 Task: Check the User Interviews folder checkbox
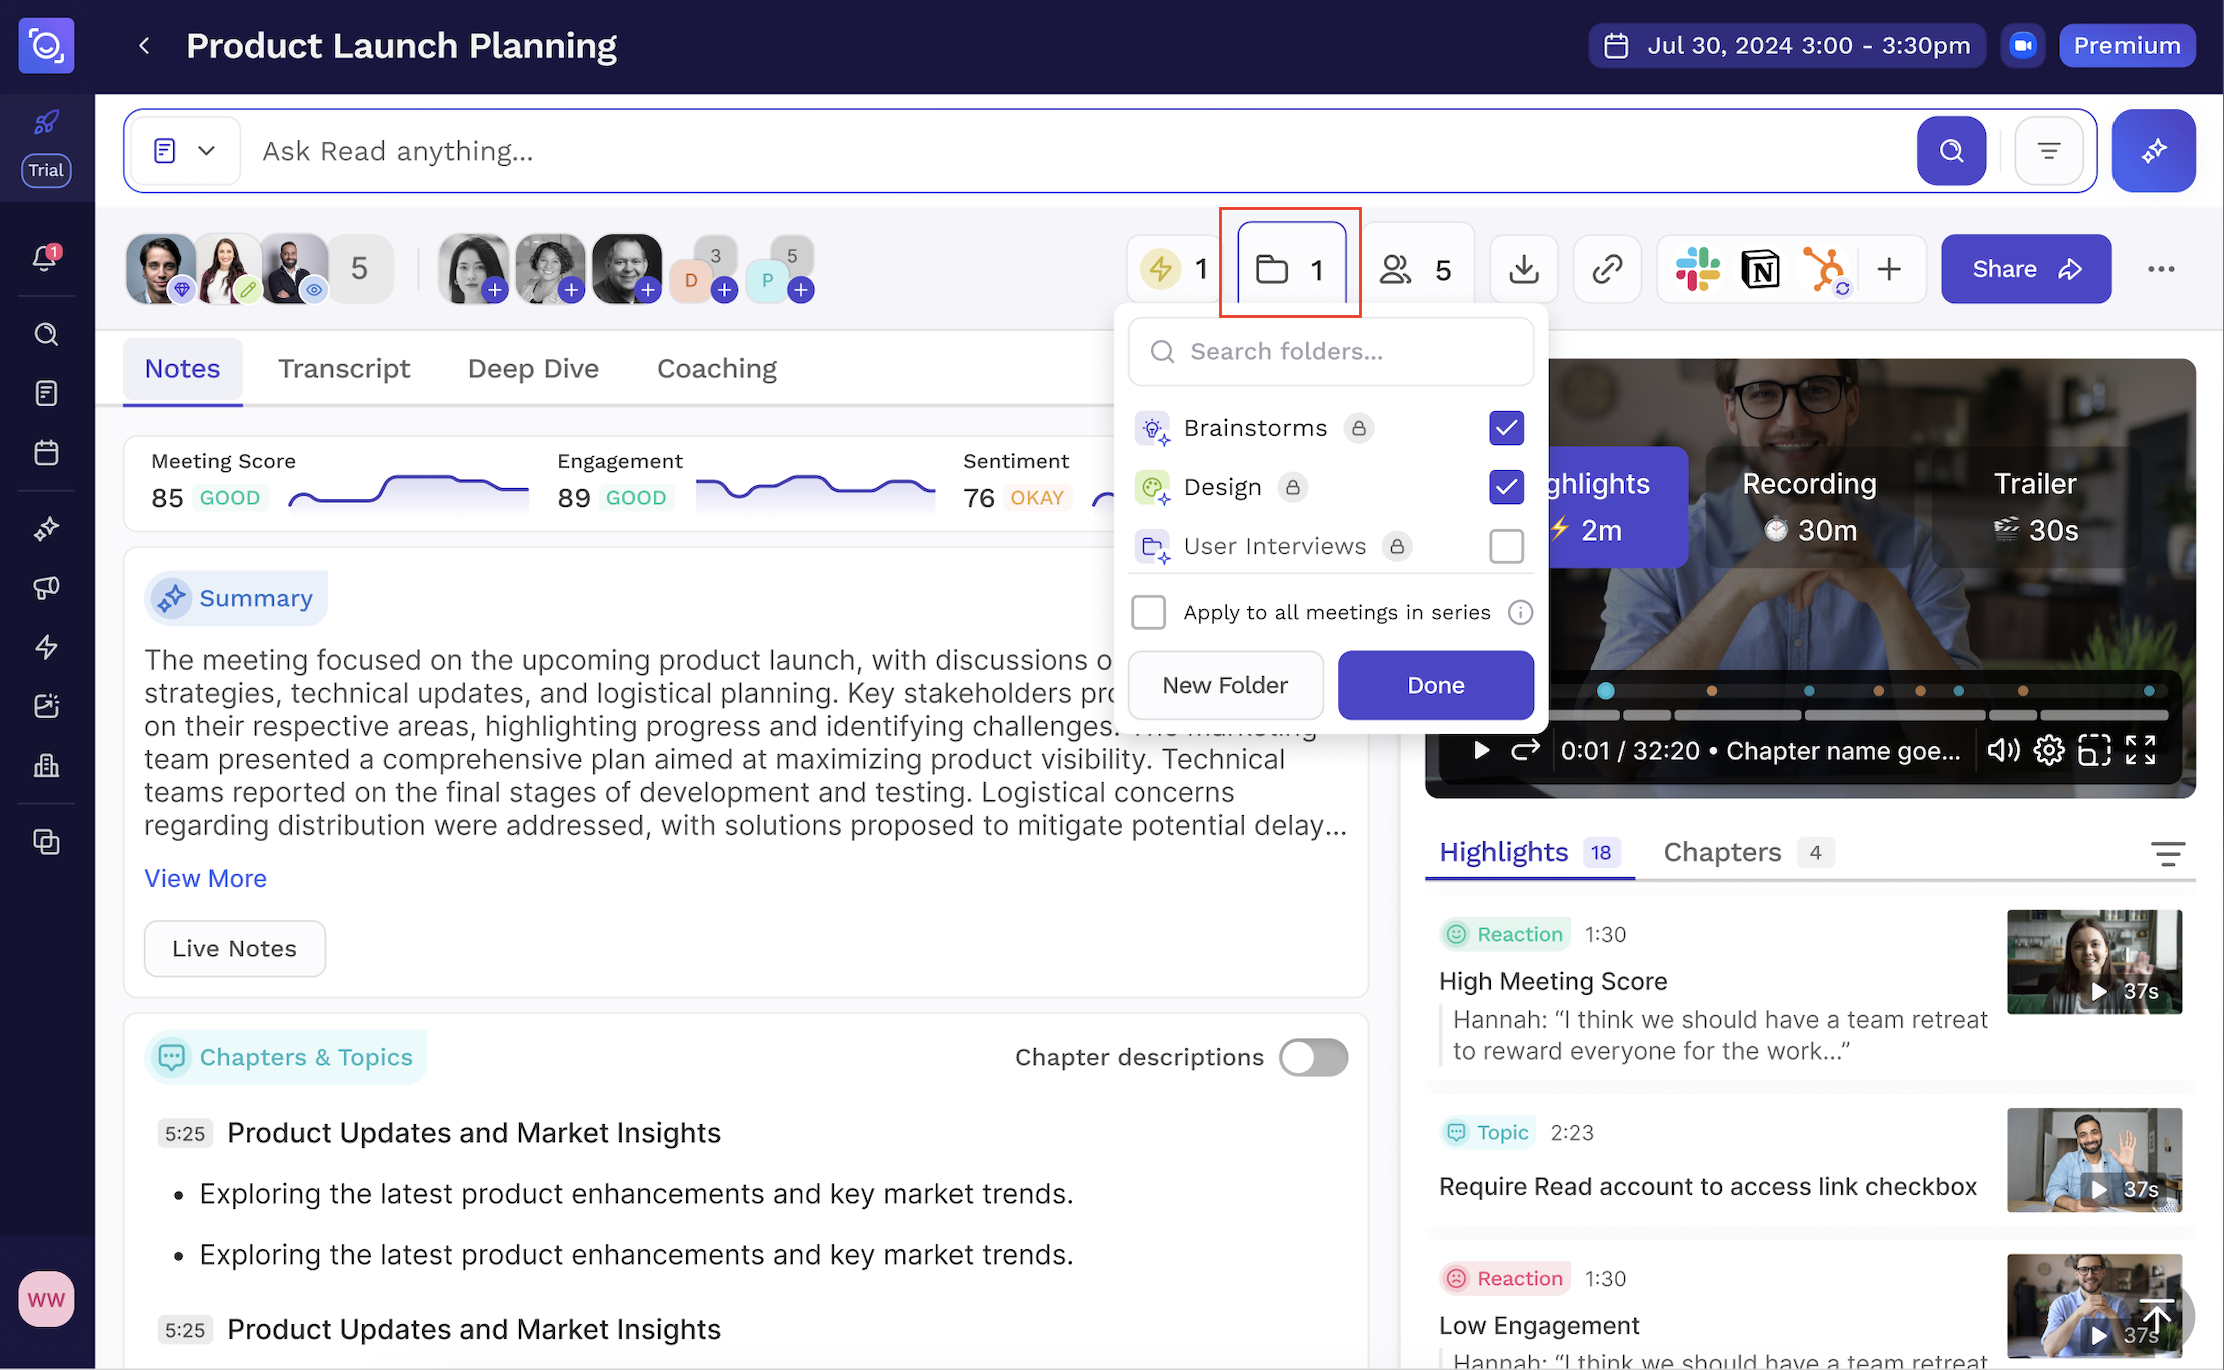(x=1506, y=546)
